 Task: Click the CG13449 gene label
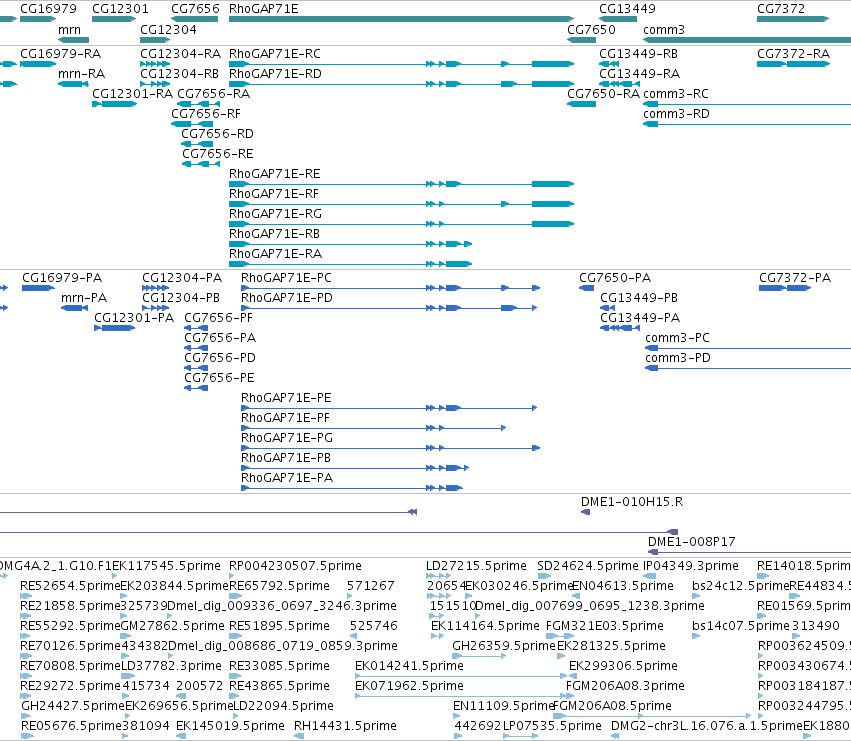tap(627, 9)
